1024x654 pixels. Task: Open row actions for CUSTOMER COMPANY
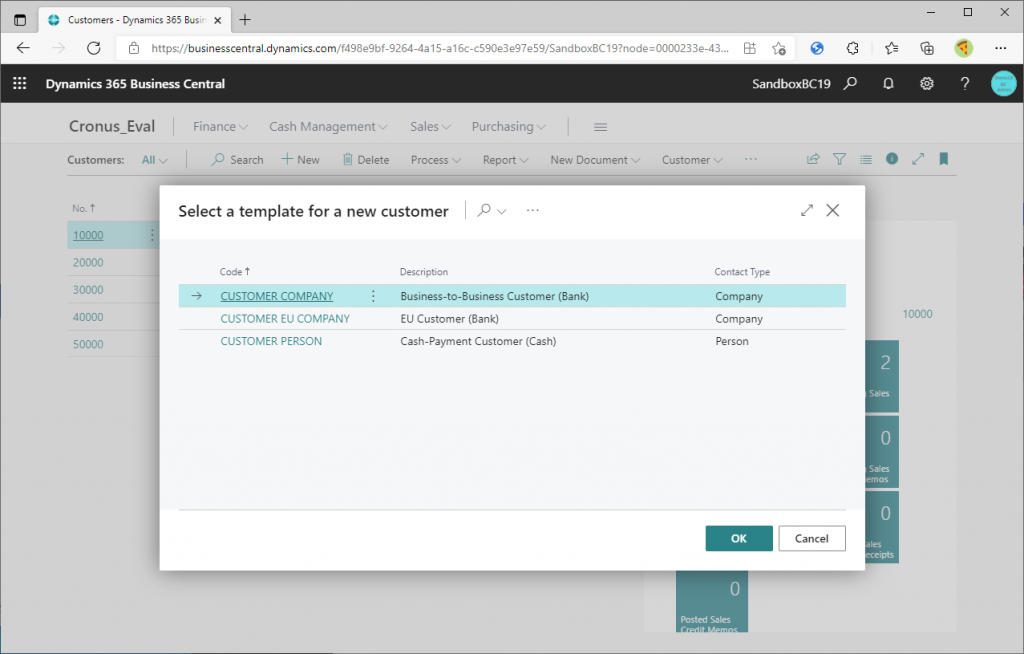[x=373, y=296]
